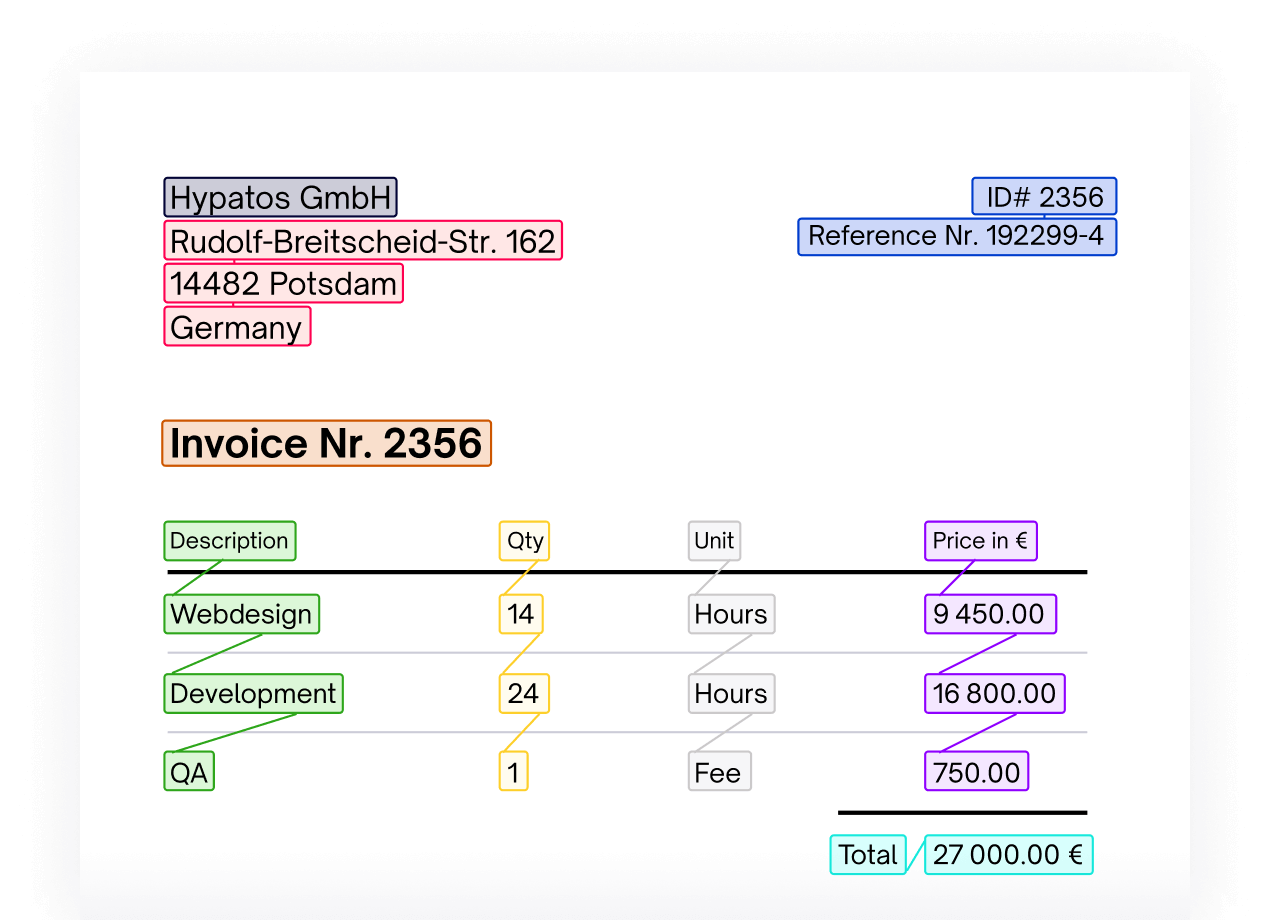This screenshot has height=920, width=1270.
Task: Click the Unit column header
Action: click(x=713, y=540)
